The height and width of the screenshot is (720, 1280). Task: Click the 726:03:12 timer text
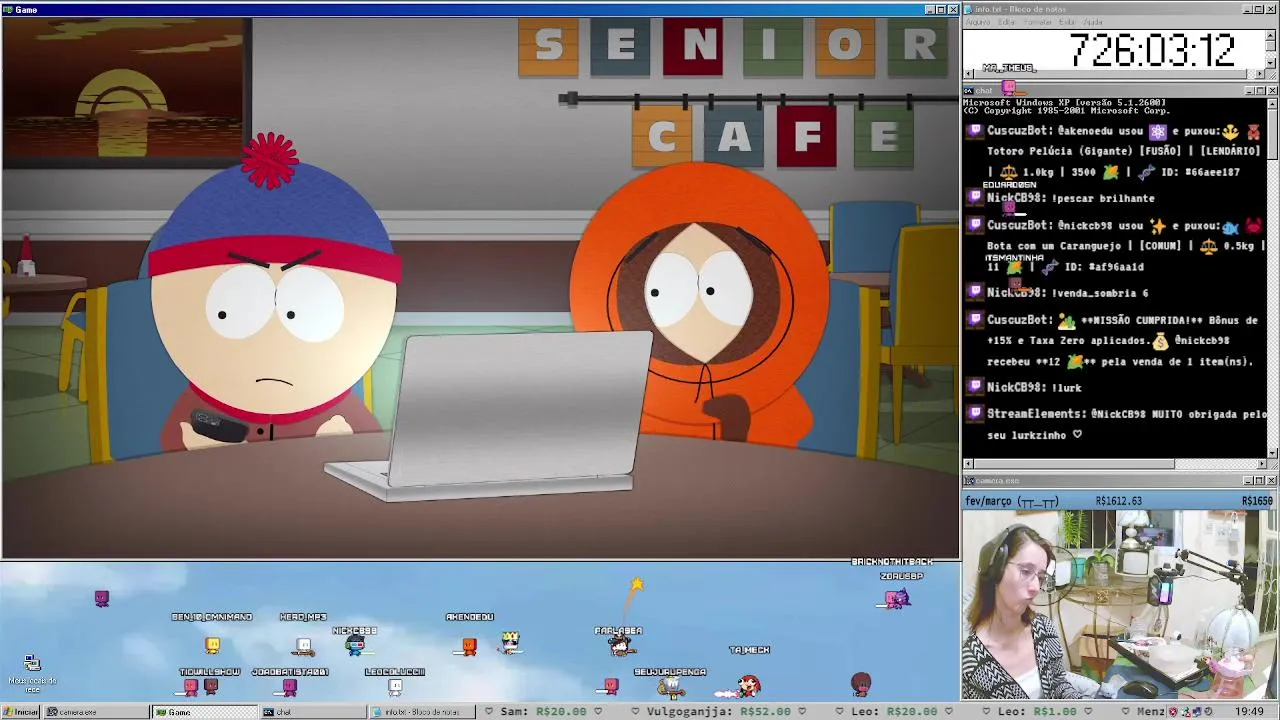tap(1152, 49)
